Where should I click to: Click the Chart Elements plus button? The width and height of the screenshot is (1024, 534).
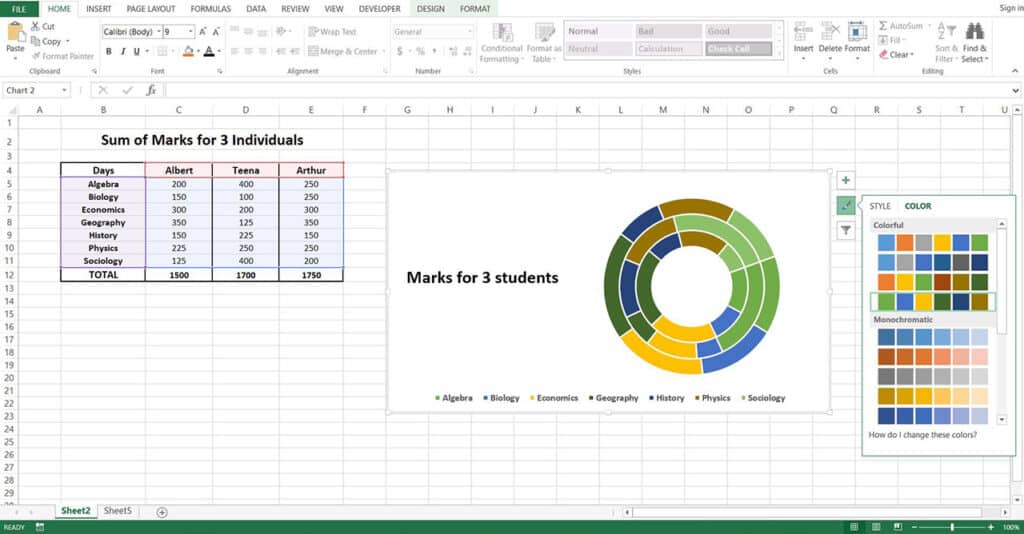click(846, 181)
